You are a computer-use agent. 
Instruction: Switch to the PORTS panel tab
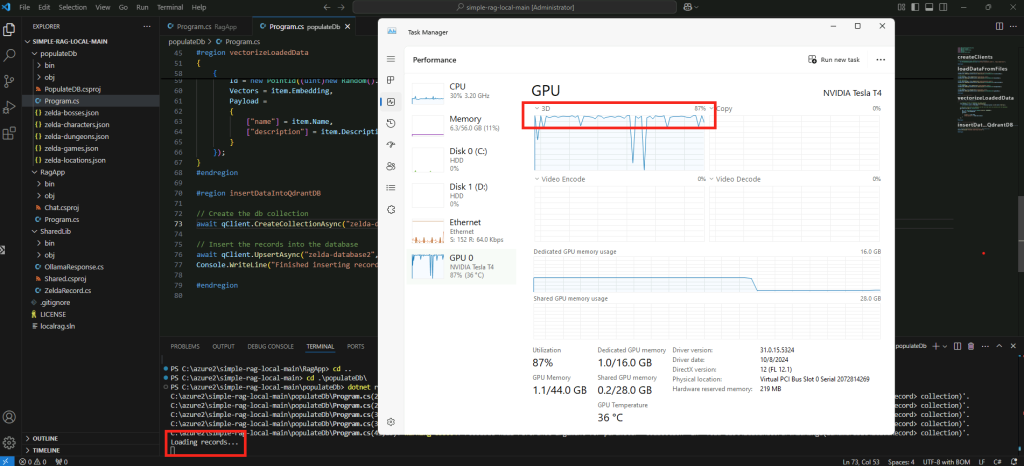356,347
